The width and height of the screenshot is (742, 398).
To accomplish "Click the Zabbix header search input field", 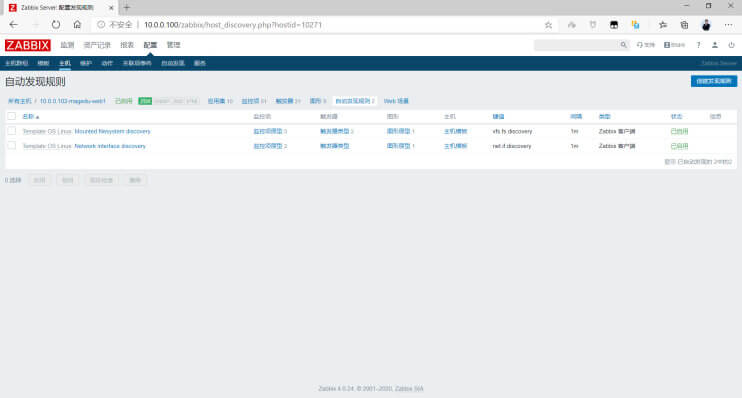I will (576, 45).
